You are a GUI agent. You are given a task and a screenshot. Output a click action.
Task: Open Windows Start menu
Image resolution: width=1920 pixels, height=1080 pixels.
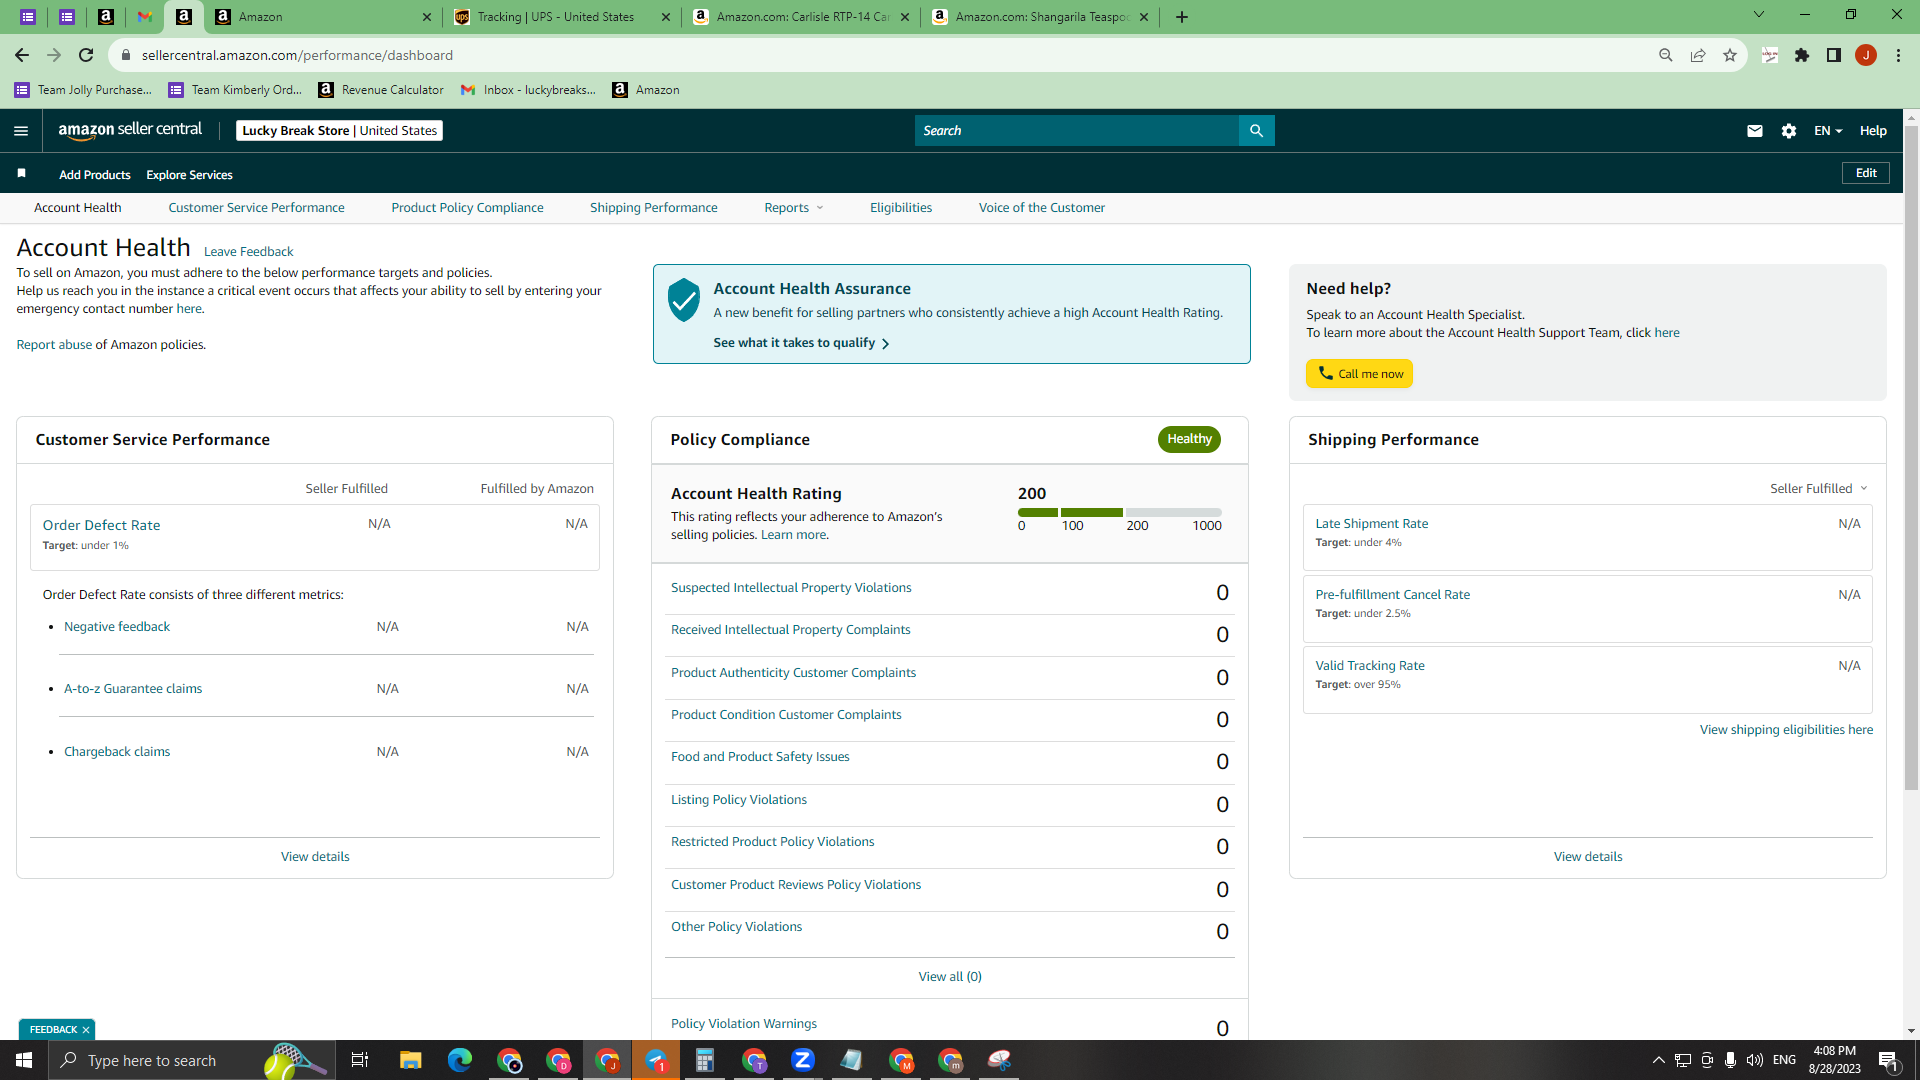coord(24,1060)
